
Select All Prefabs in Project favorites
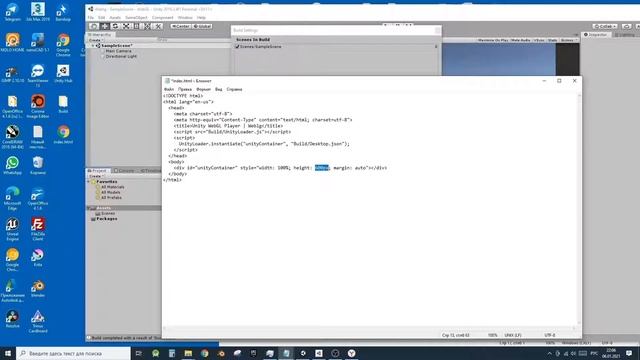point(111,198)
